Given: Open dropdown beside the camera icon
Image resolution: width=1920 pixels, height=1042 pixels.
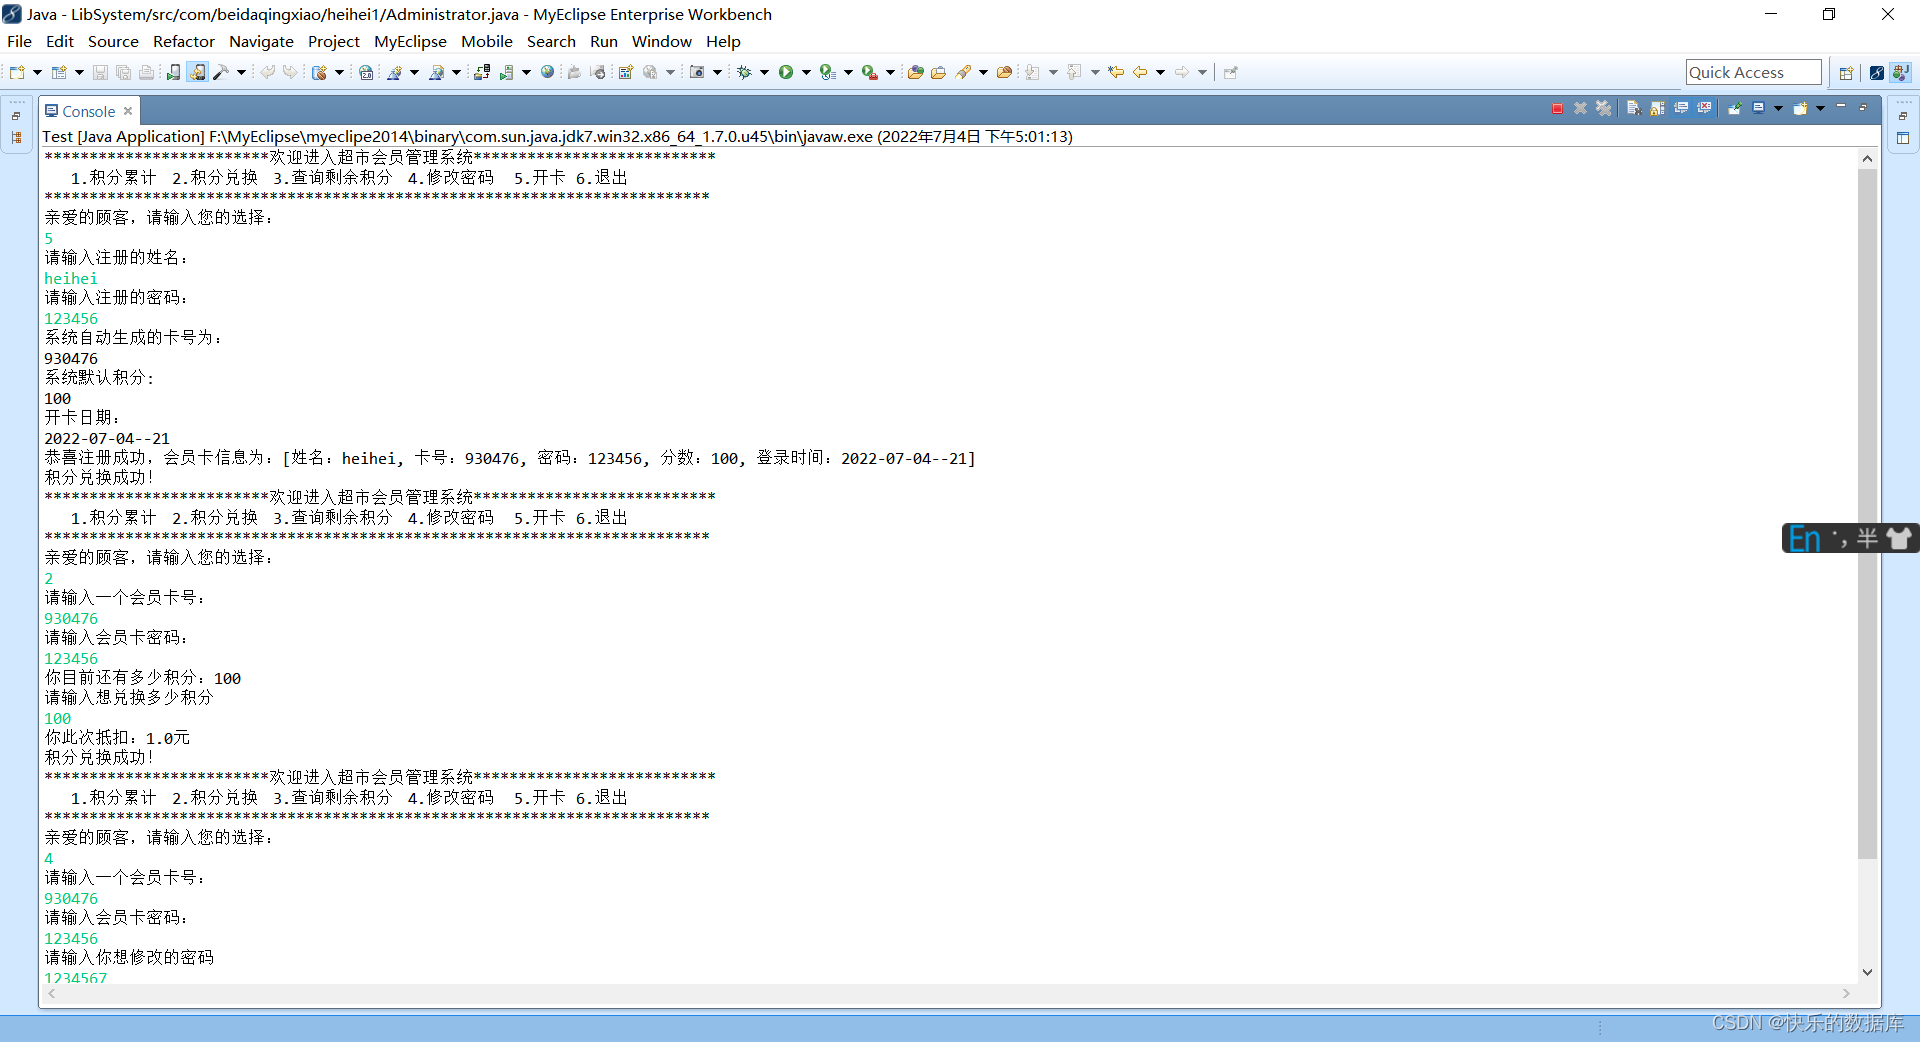Looking at the screenshot, I should [x=717, y=72].
